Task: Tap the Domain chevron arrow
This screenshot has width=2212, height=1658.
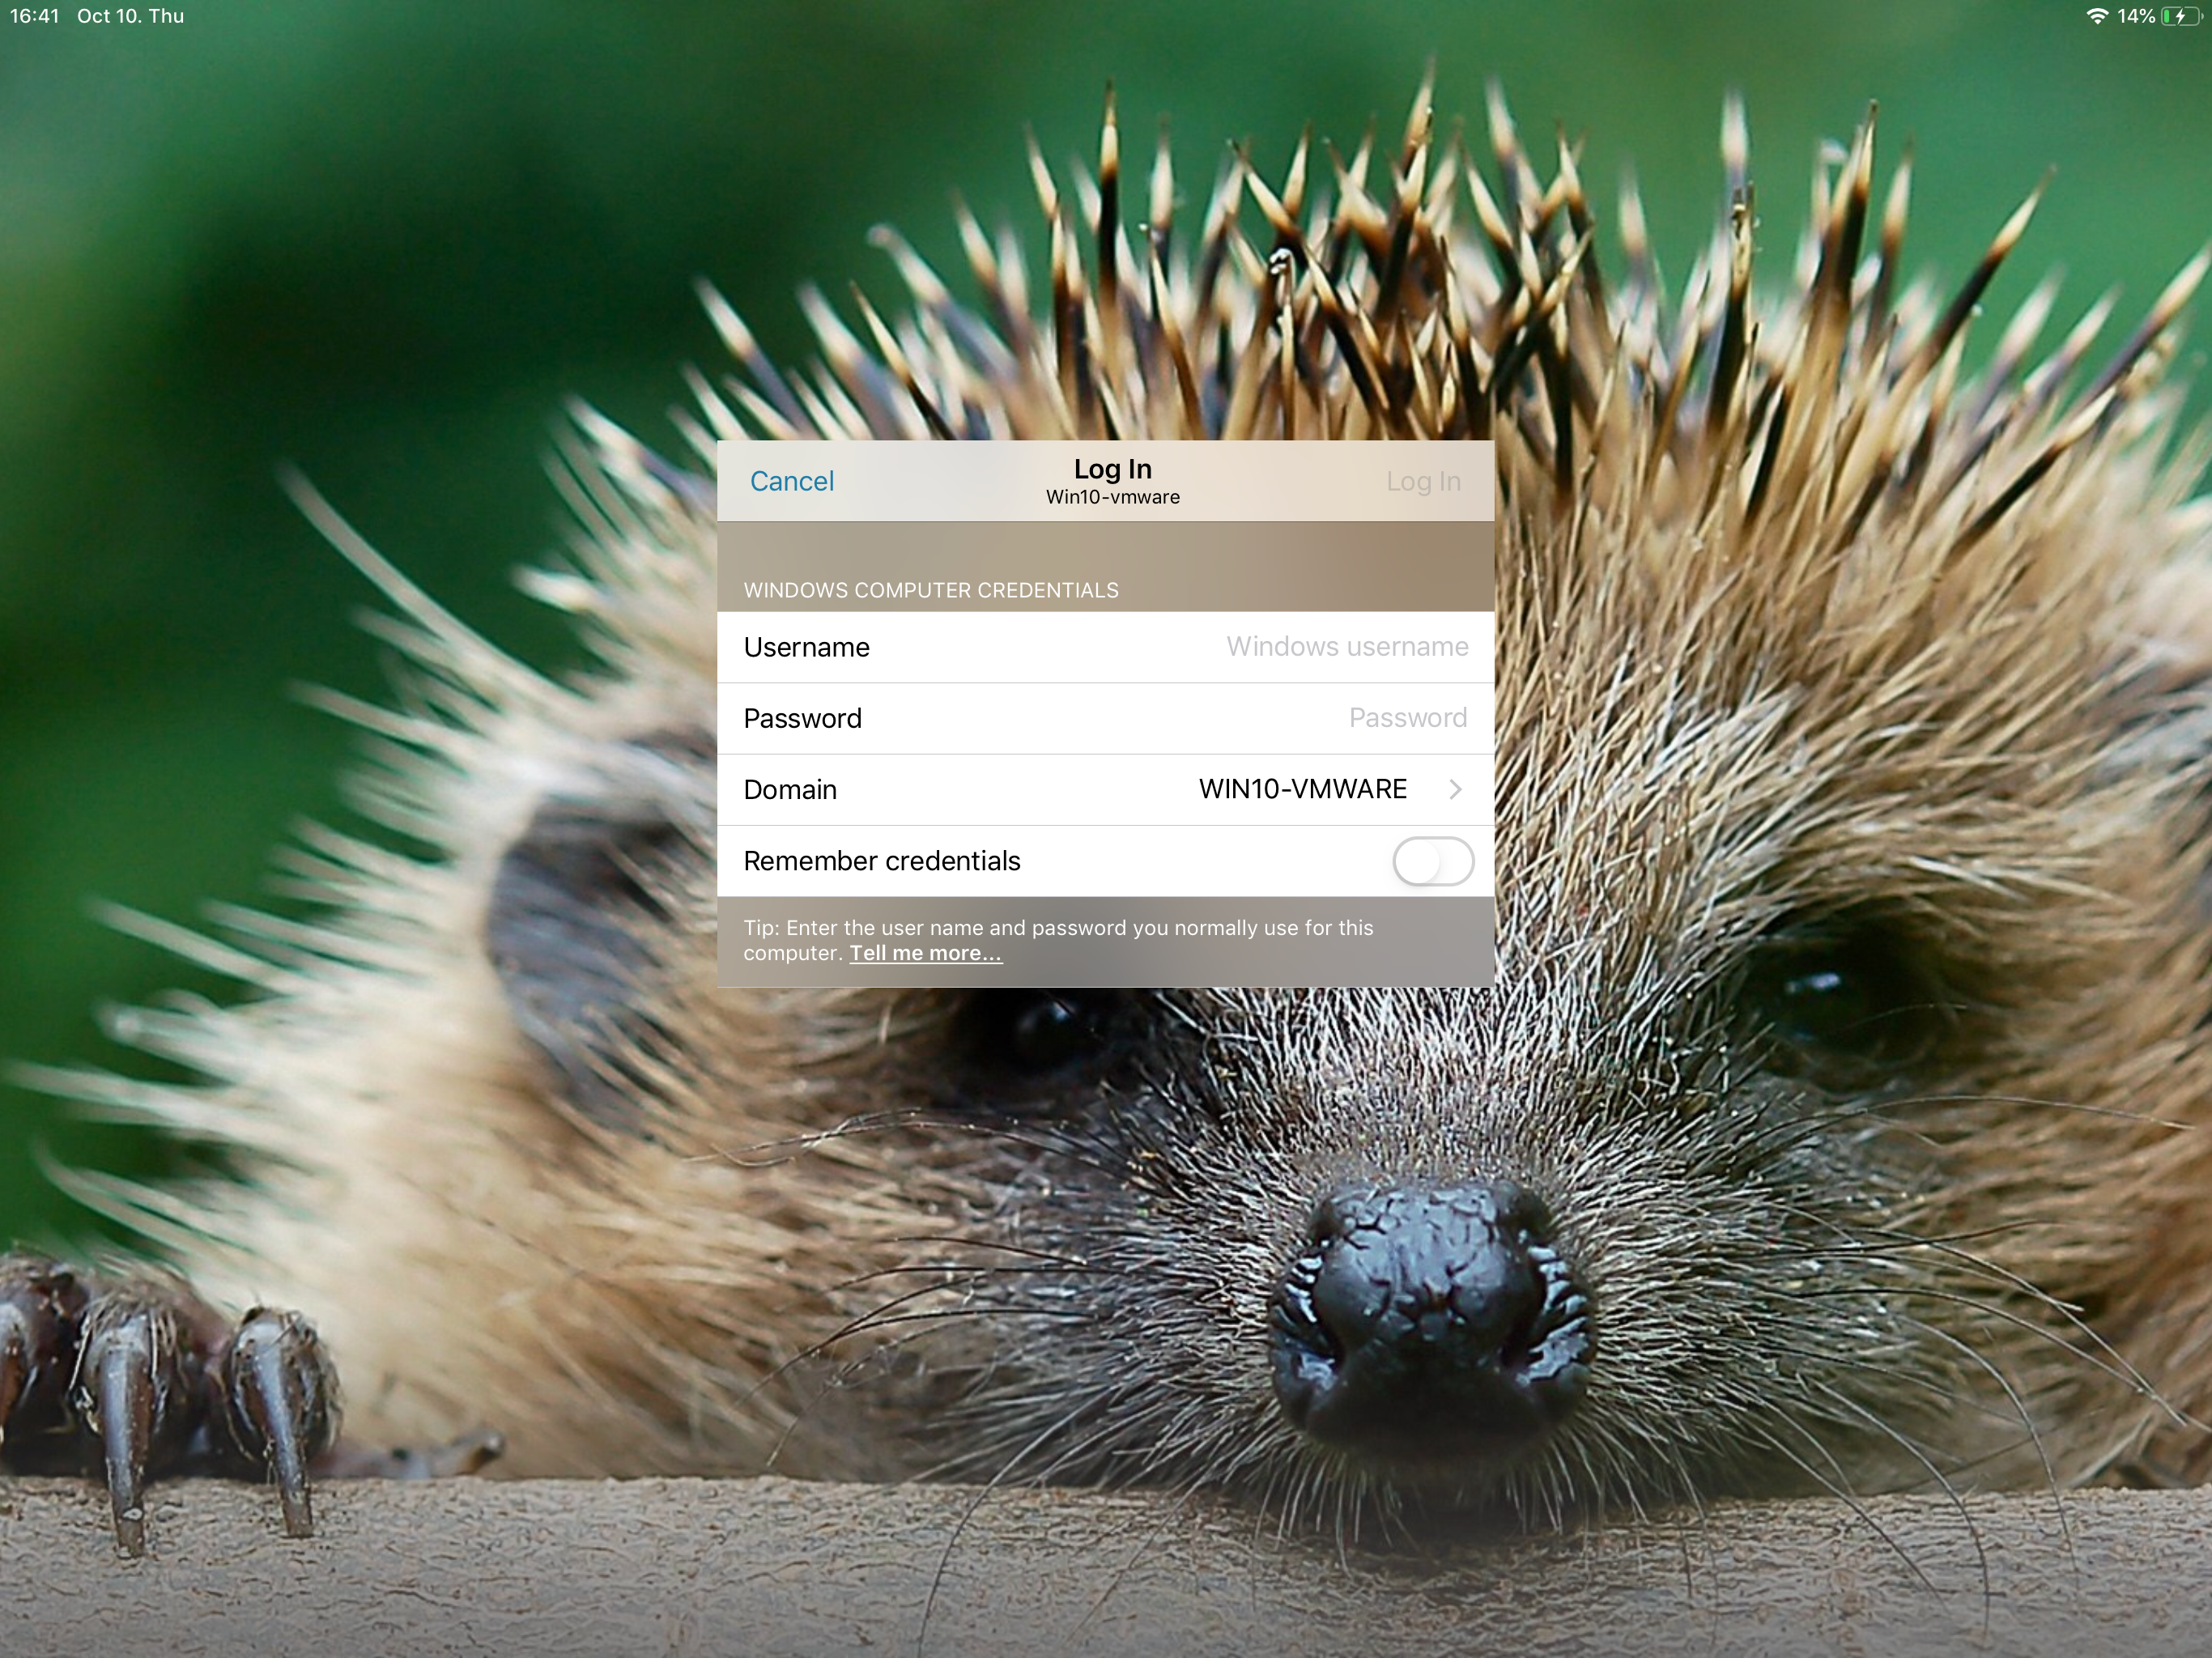Action: pyautogui.click(x=1455, y=790)
